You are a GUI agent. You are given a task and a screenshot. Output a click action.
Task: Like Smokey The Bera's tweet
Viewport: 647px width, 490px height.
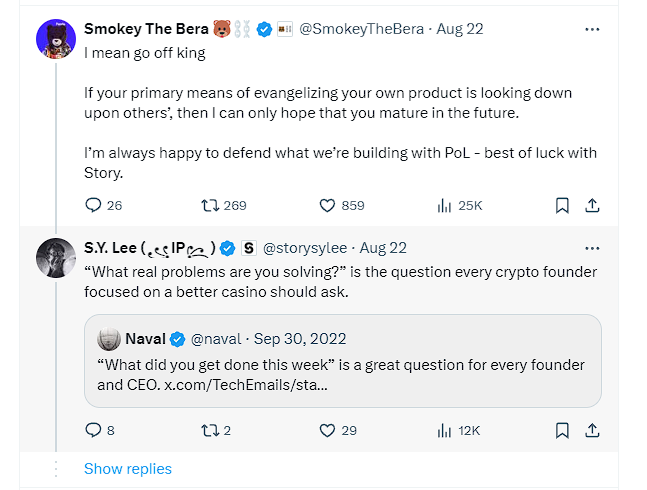pos(326,205)
